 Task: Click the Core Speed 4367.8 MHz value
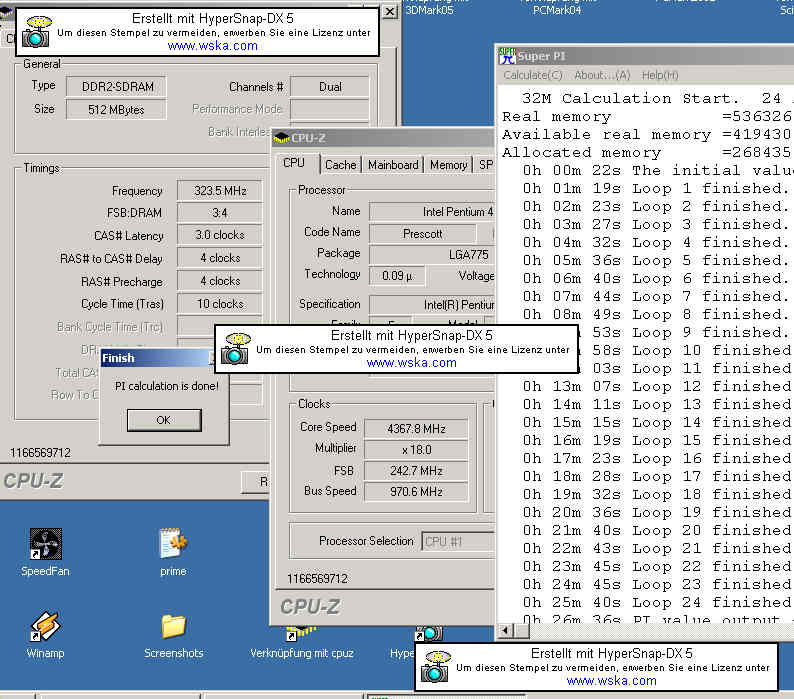coord(416,429)
